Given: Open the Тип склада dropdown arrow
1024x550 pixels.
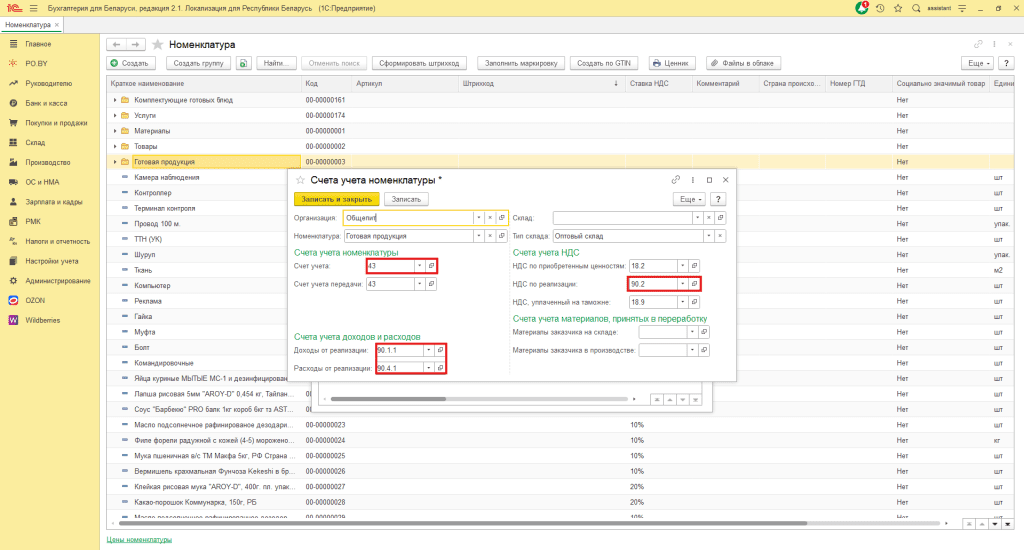Looking at the screenshot, I should click(x=708, y=236).
